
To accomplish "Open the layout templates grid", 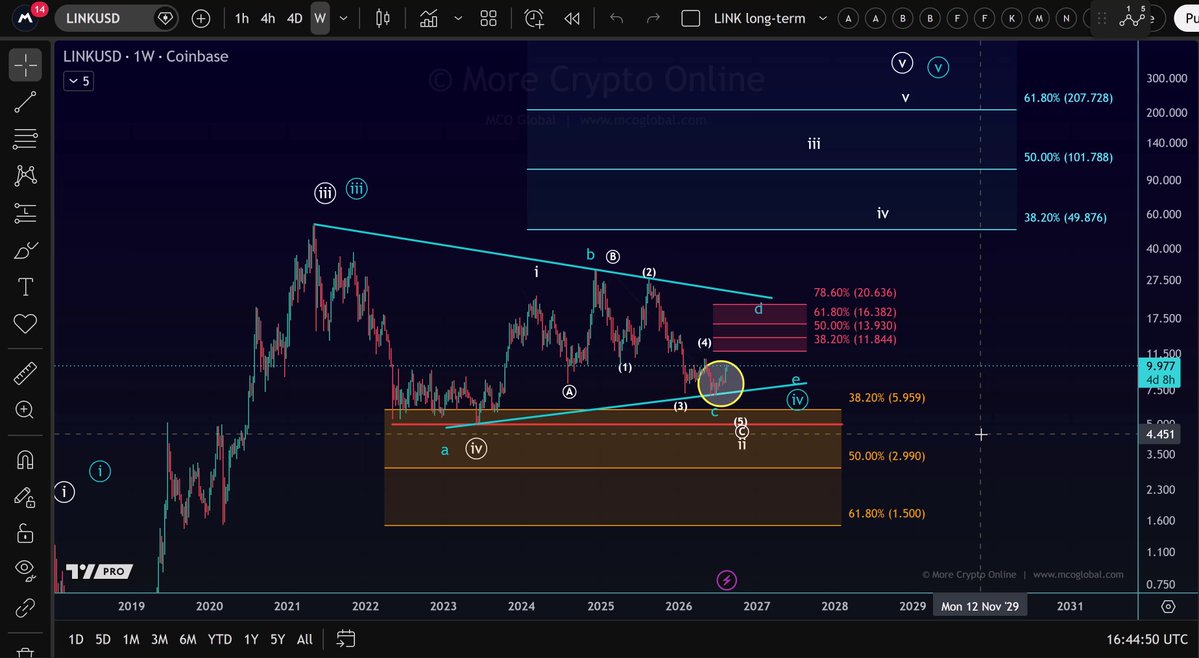I will 489,18.
